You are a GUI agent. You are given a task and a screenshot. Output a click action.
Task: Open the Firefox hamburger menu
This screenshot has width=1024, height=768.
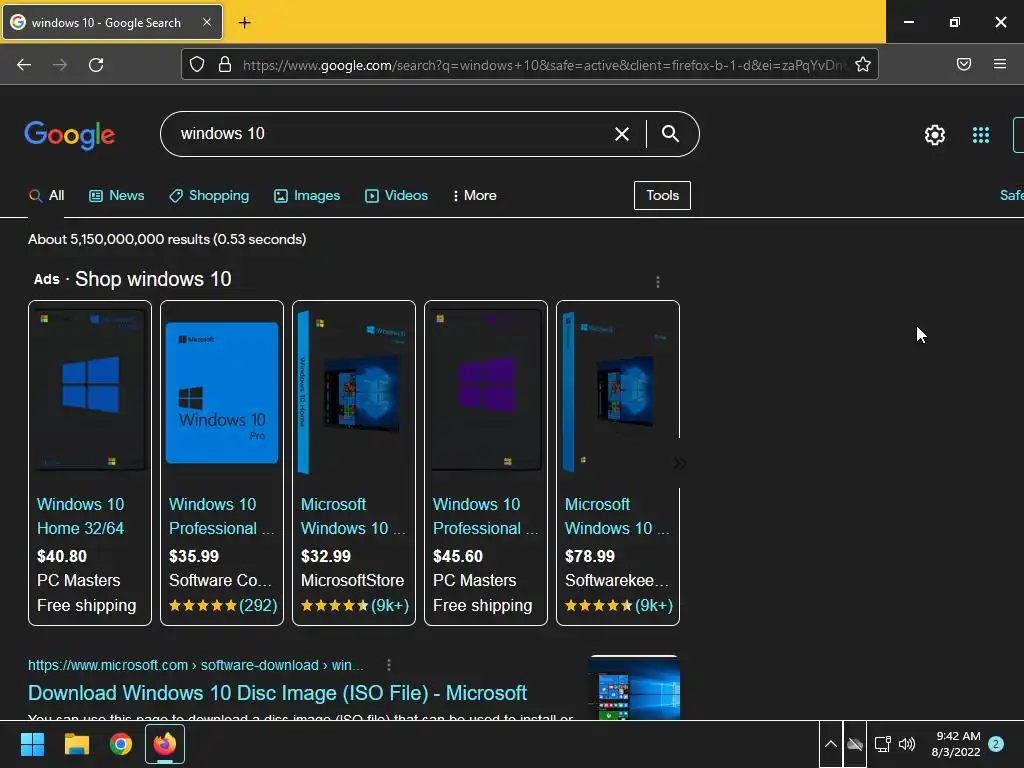[1000, 64]
